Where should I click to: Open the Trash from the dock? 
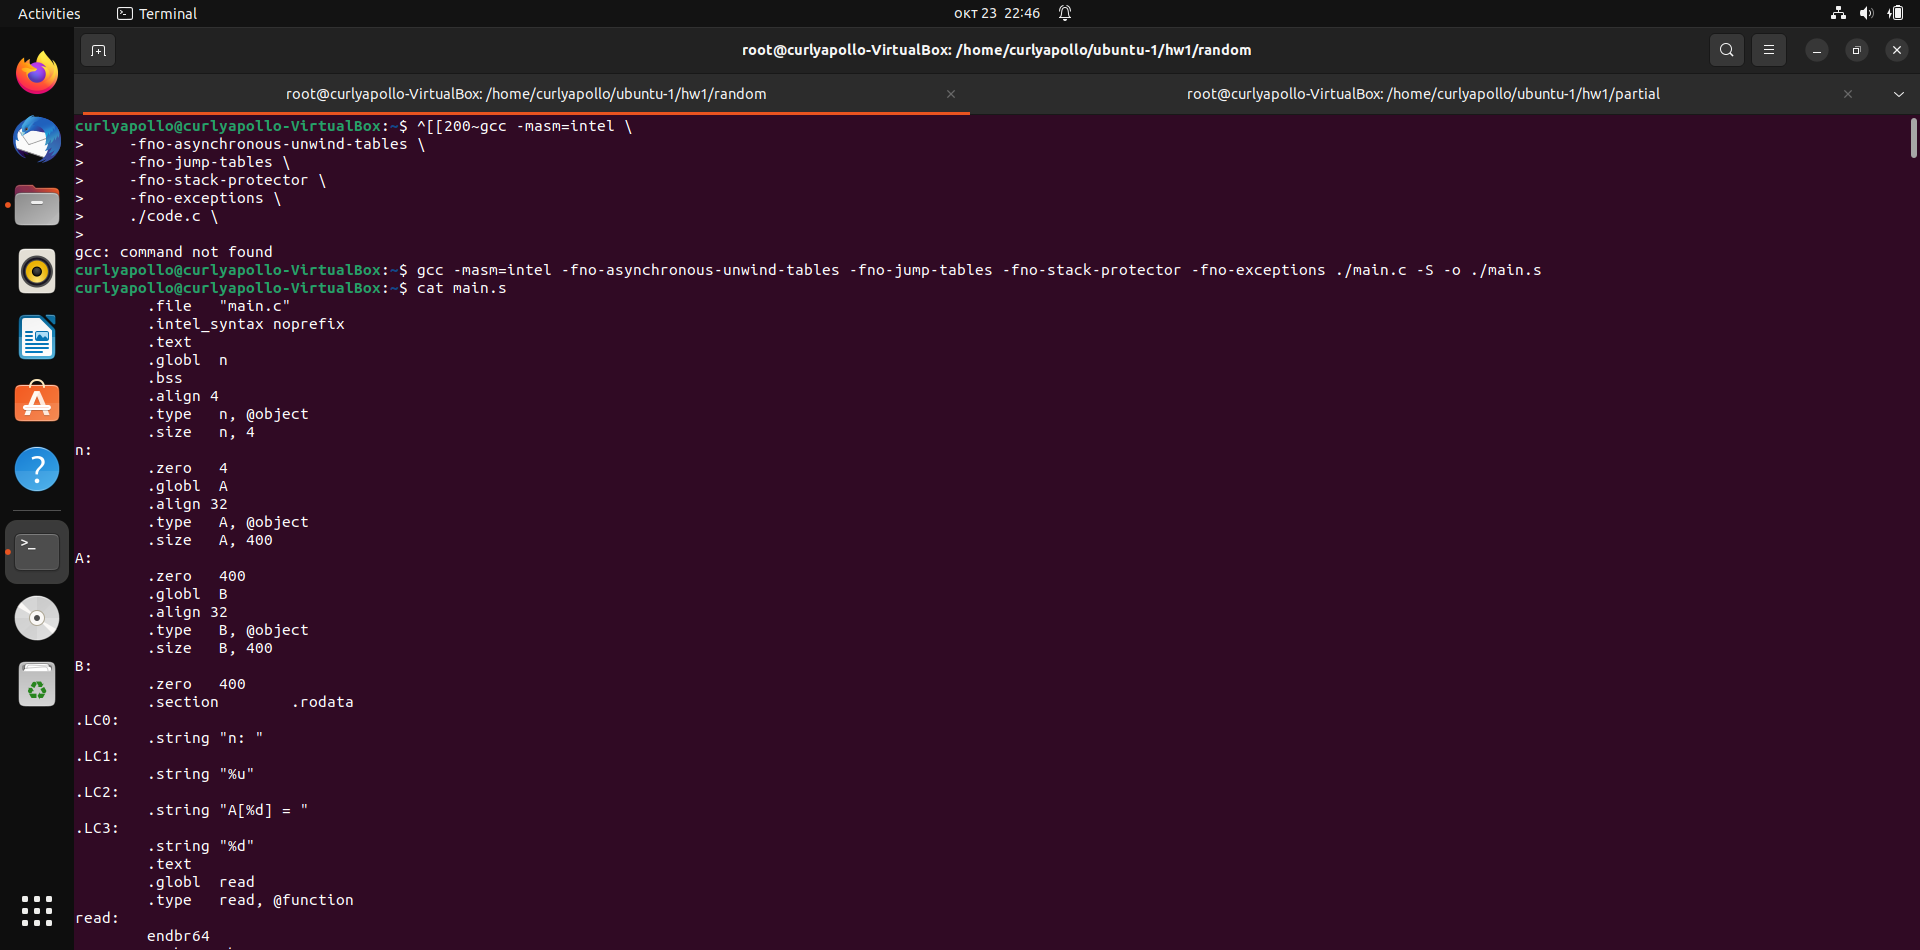point(37,685)
